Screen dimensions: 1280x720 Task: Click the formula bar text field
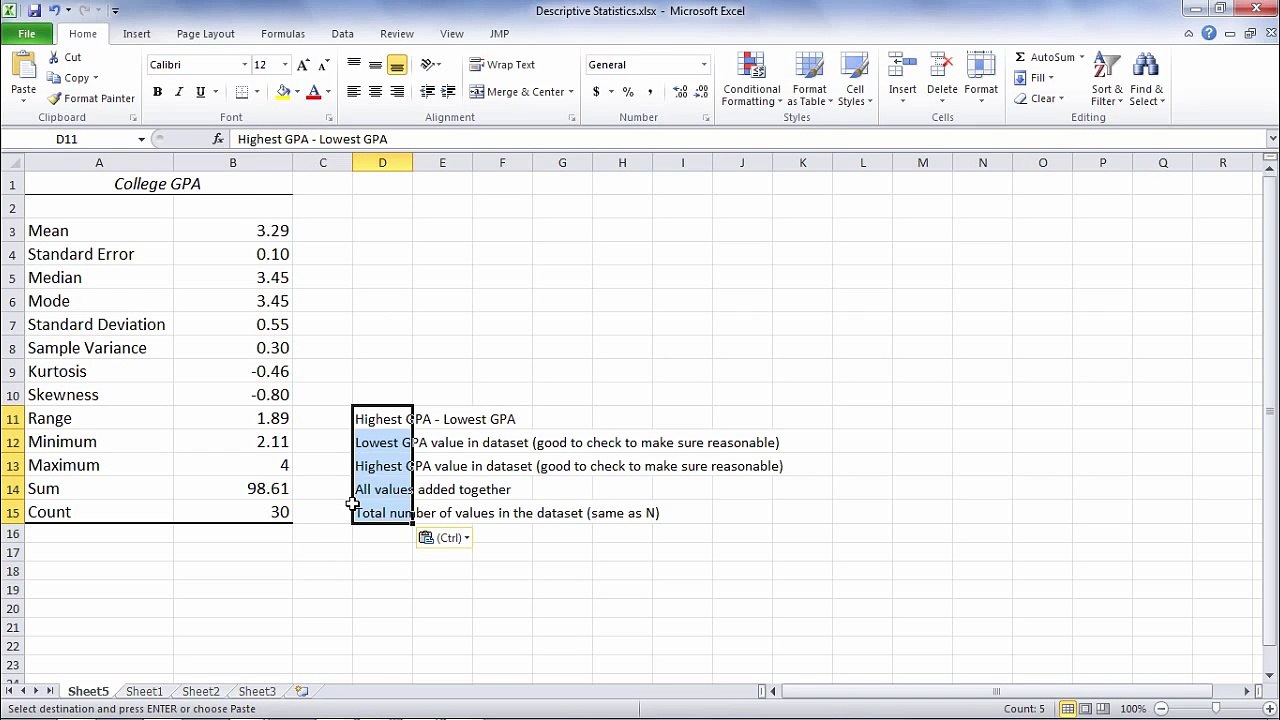tap(748, 139)
